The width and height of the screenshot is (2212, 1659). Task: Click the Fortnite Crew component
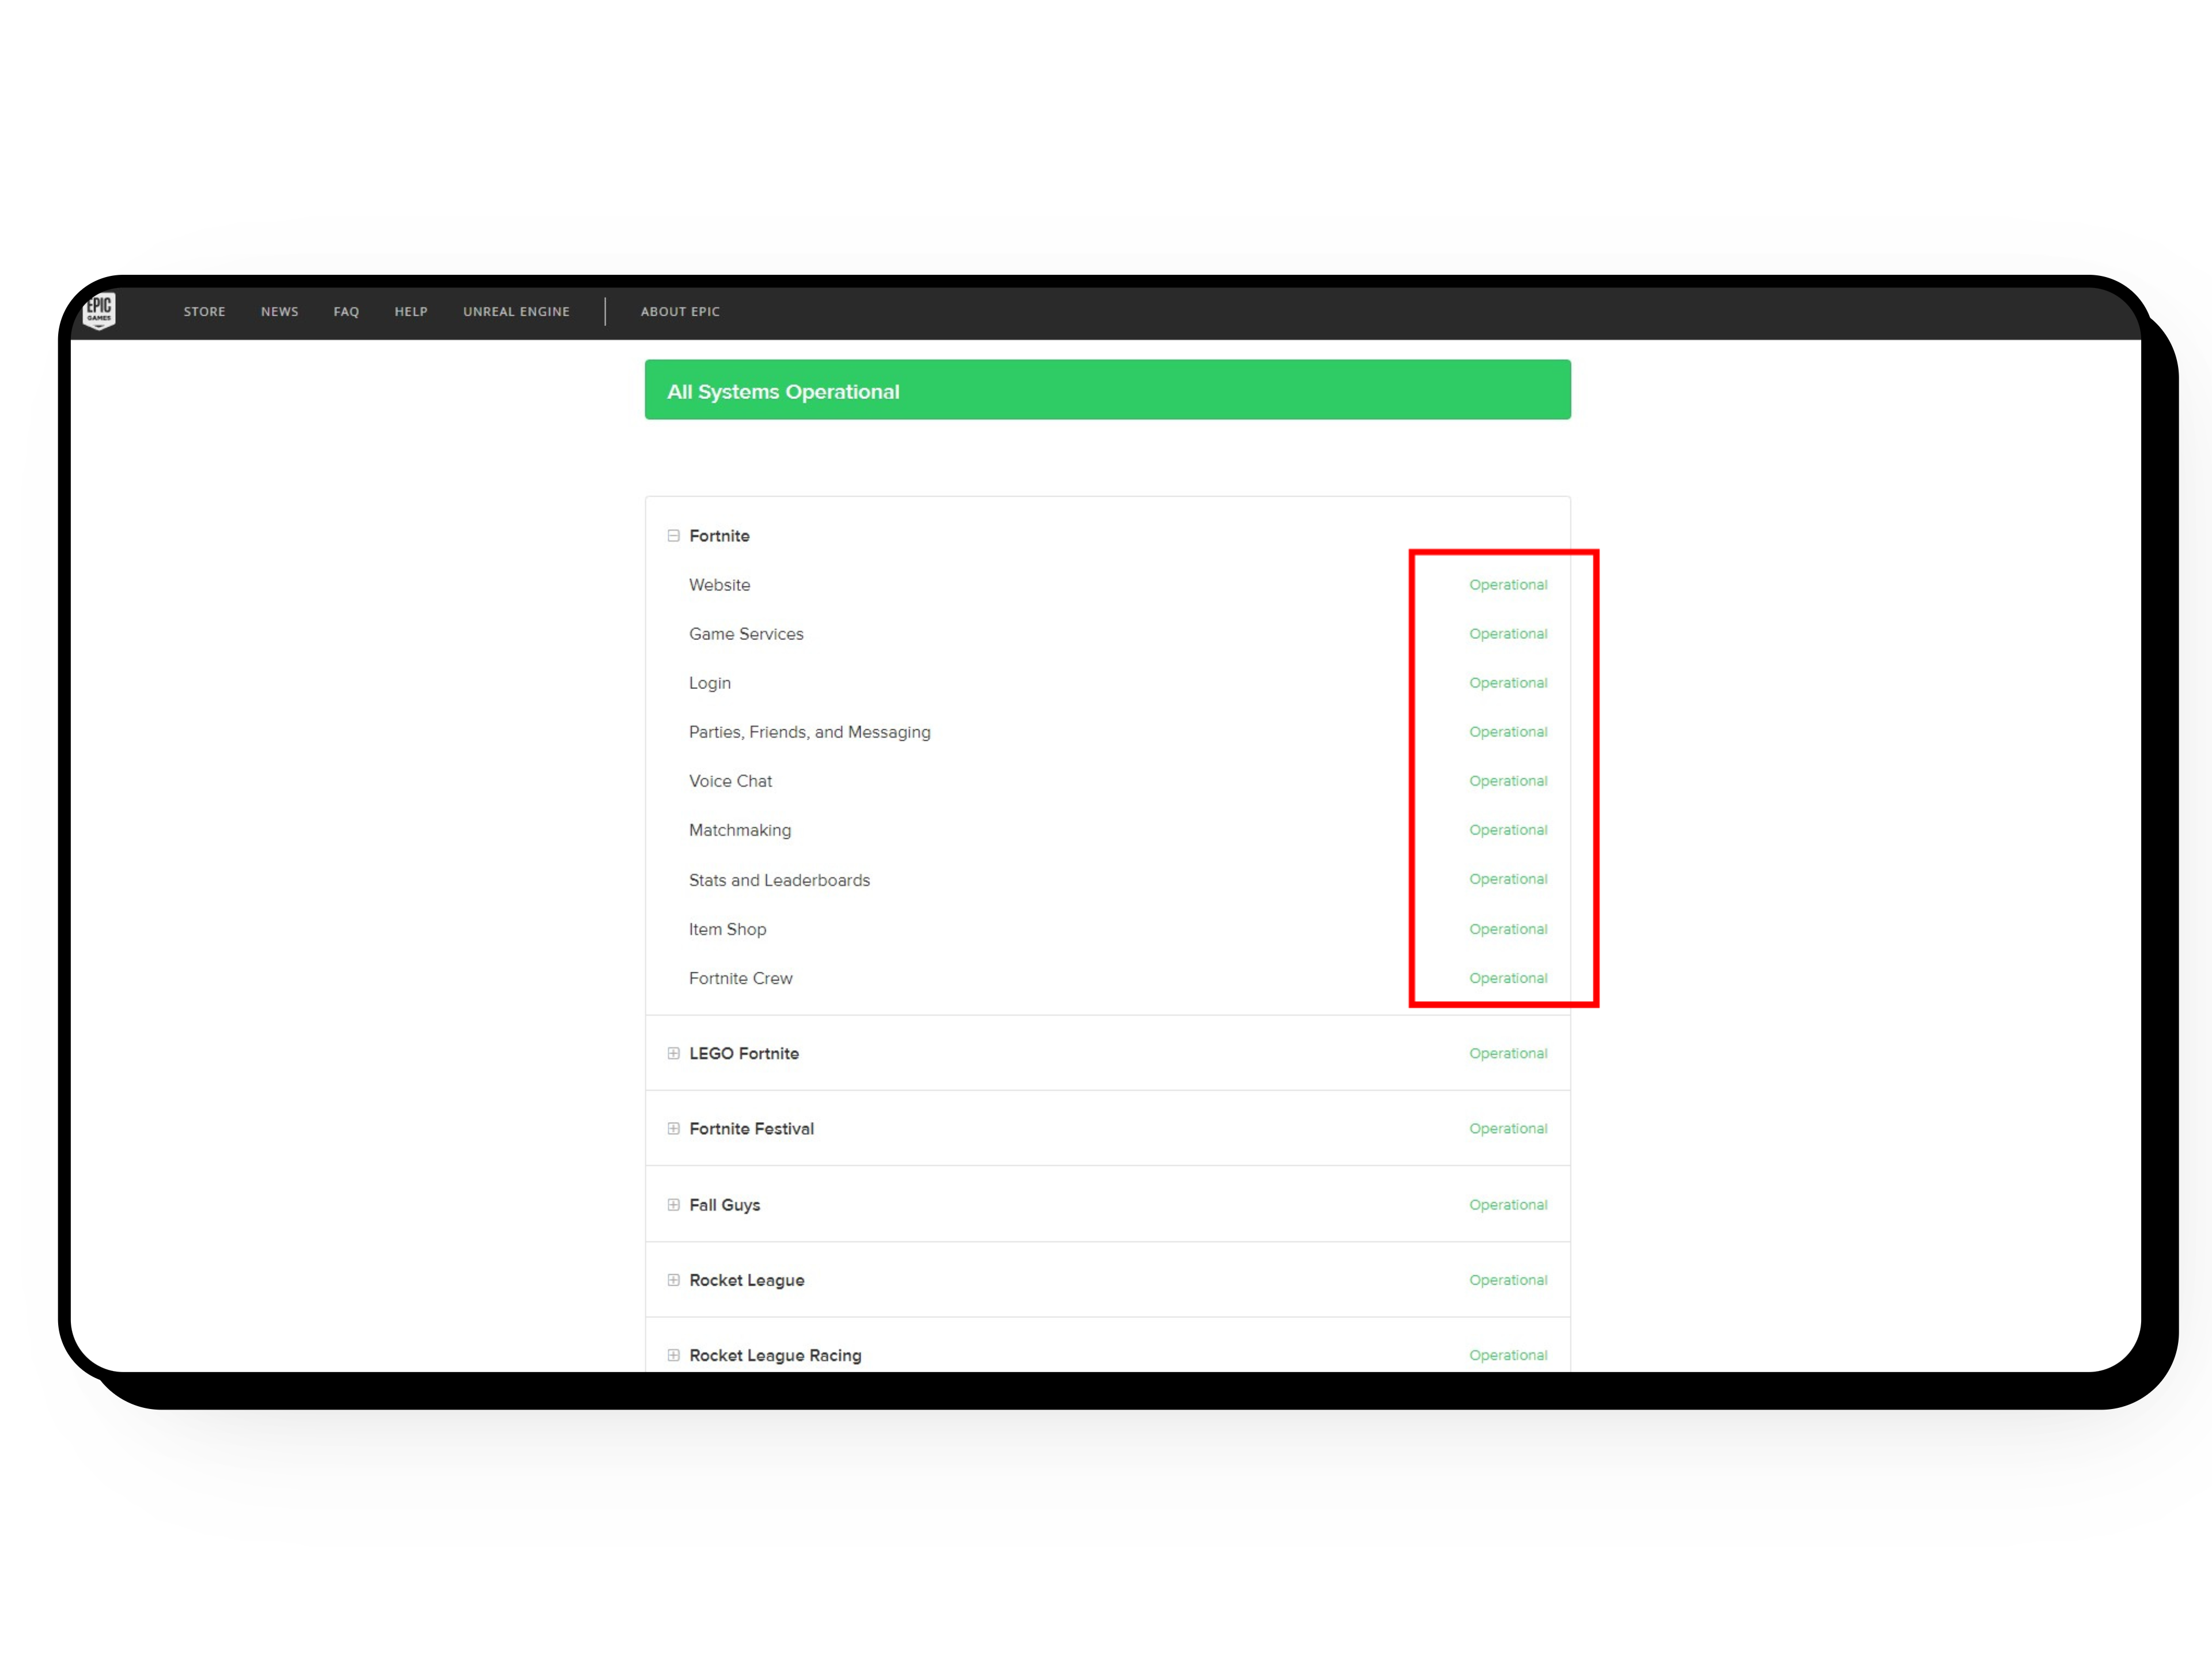pos(740,978)
